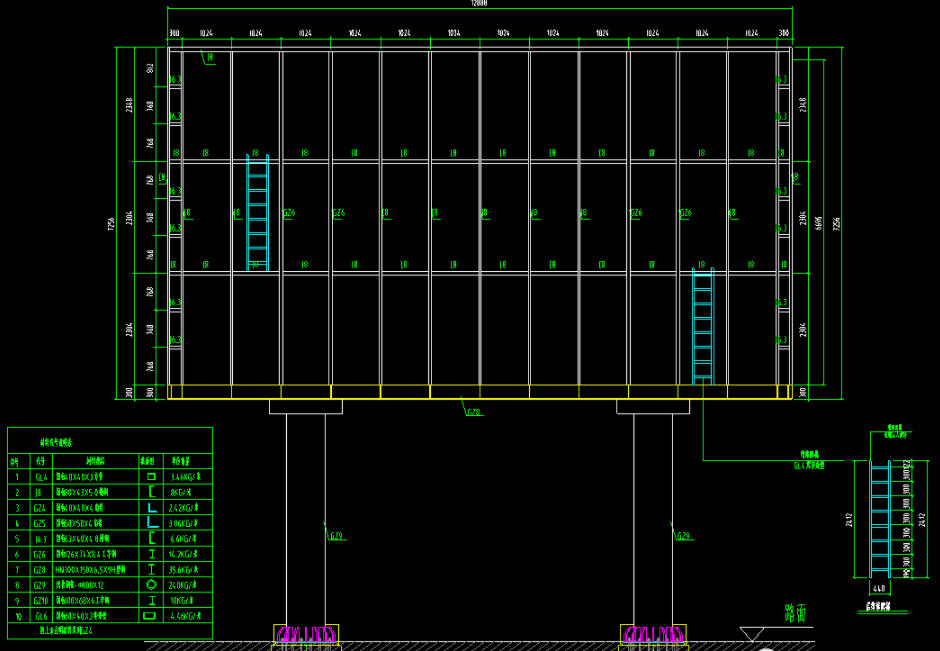This screenshot has height=651, width=940.
Task: Select the cyan ladder in upper-left frame bay
Action: [x=258, y=212]
